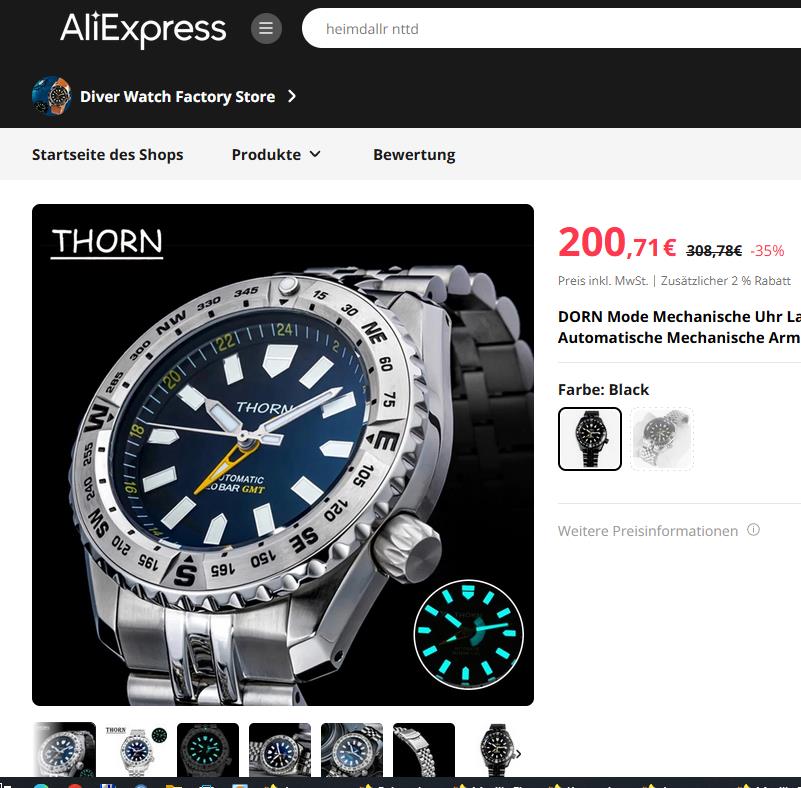Select the bracelet clasp thumbnail

click(423, 750)
